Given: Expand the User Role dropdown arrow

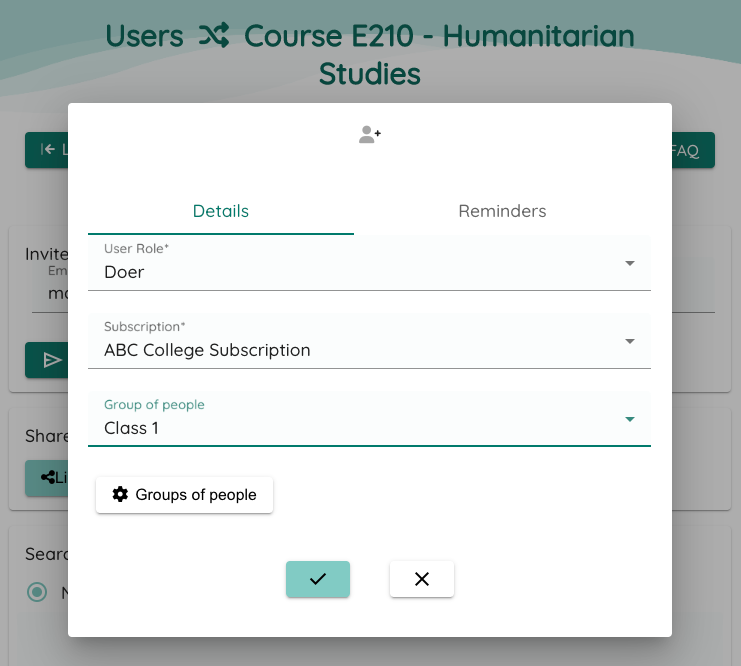Looking at the screenshot, I should point(629,263).
